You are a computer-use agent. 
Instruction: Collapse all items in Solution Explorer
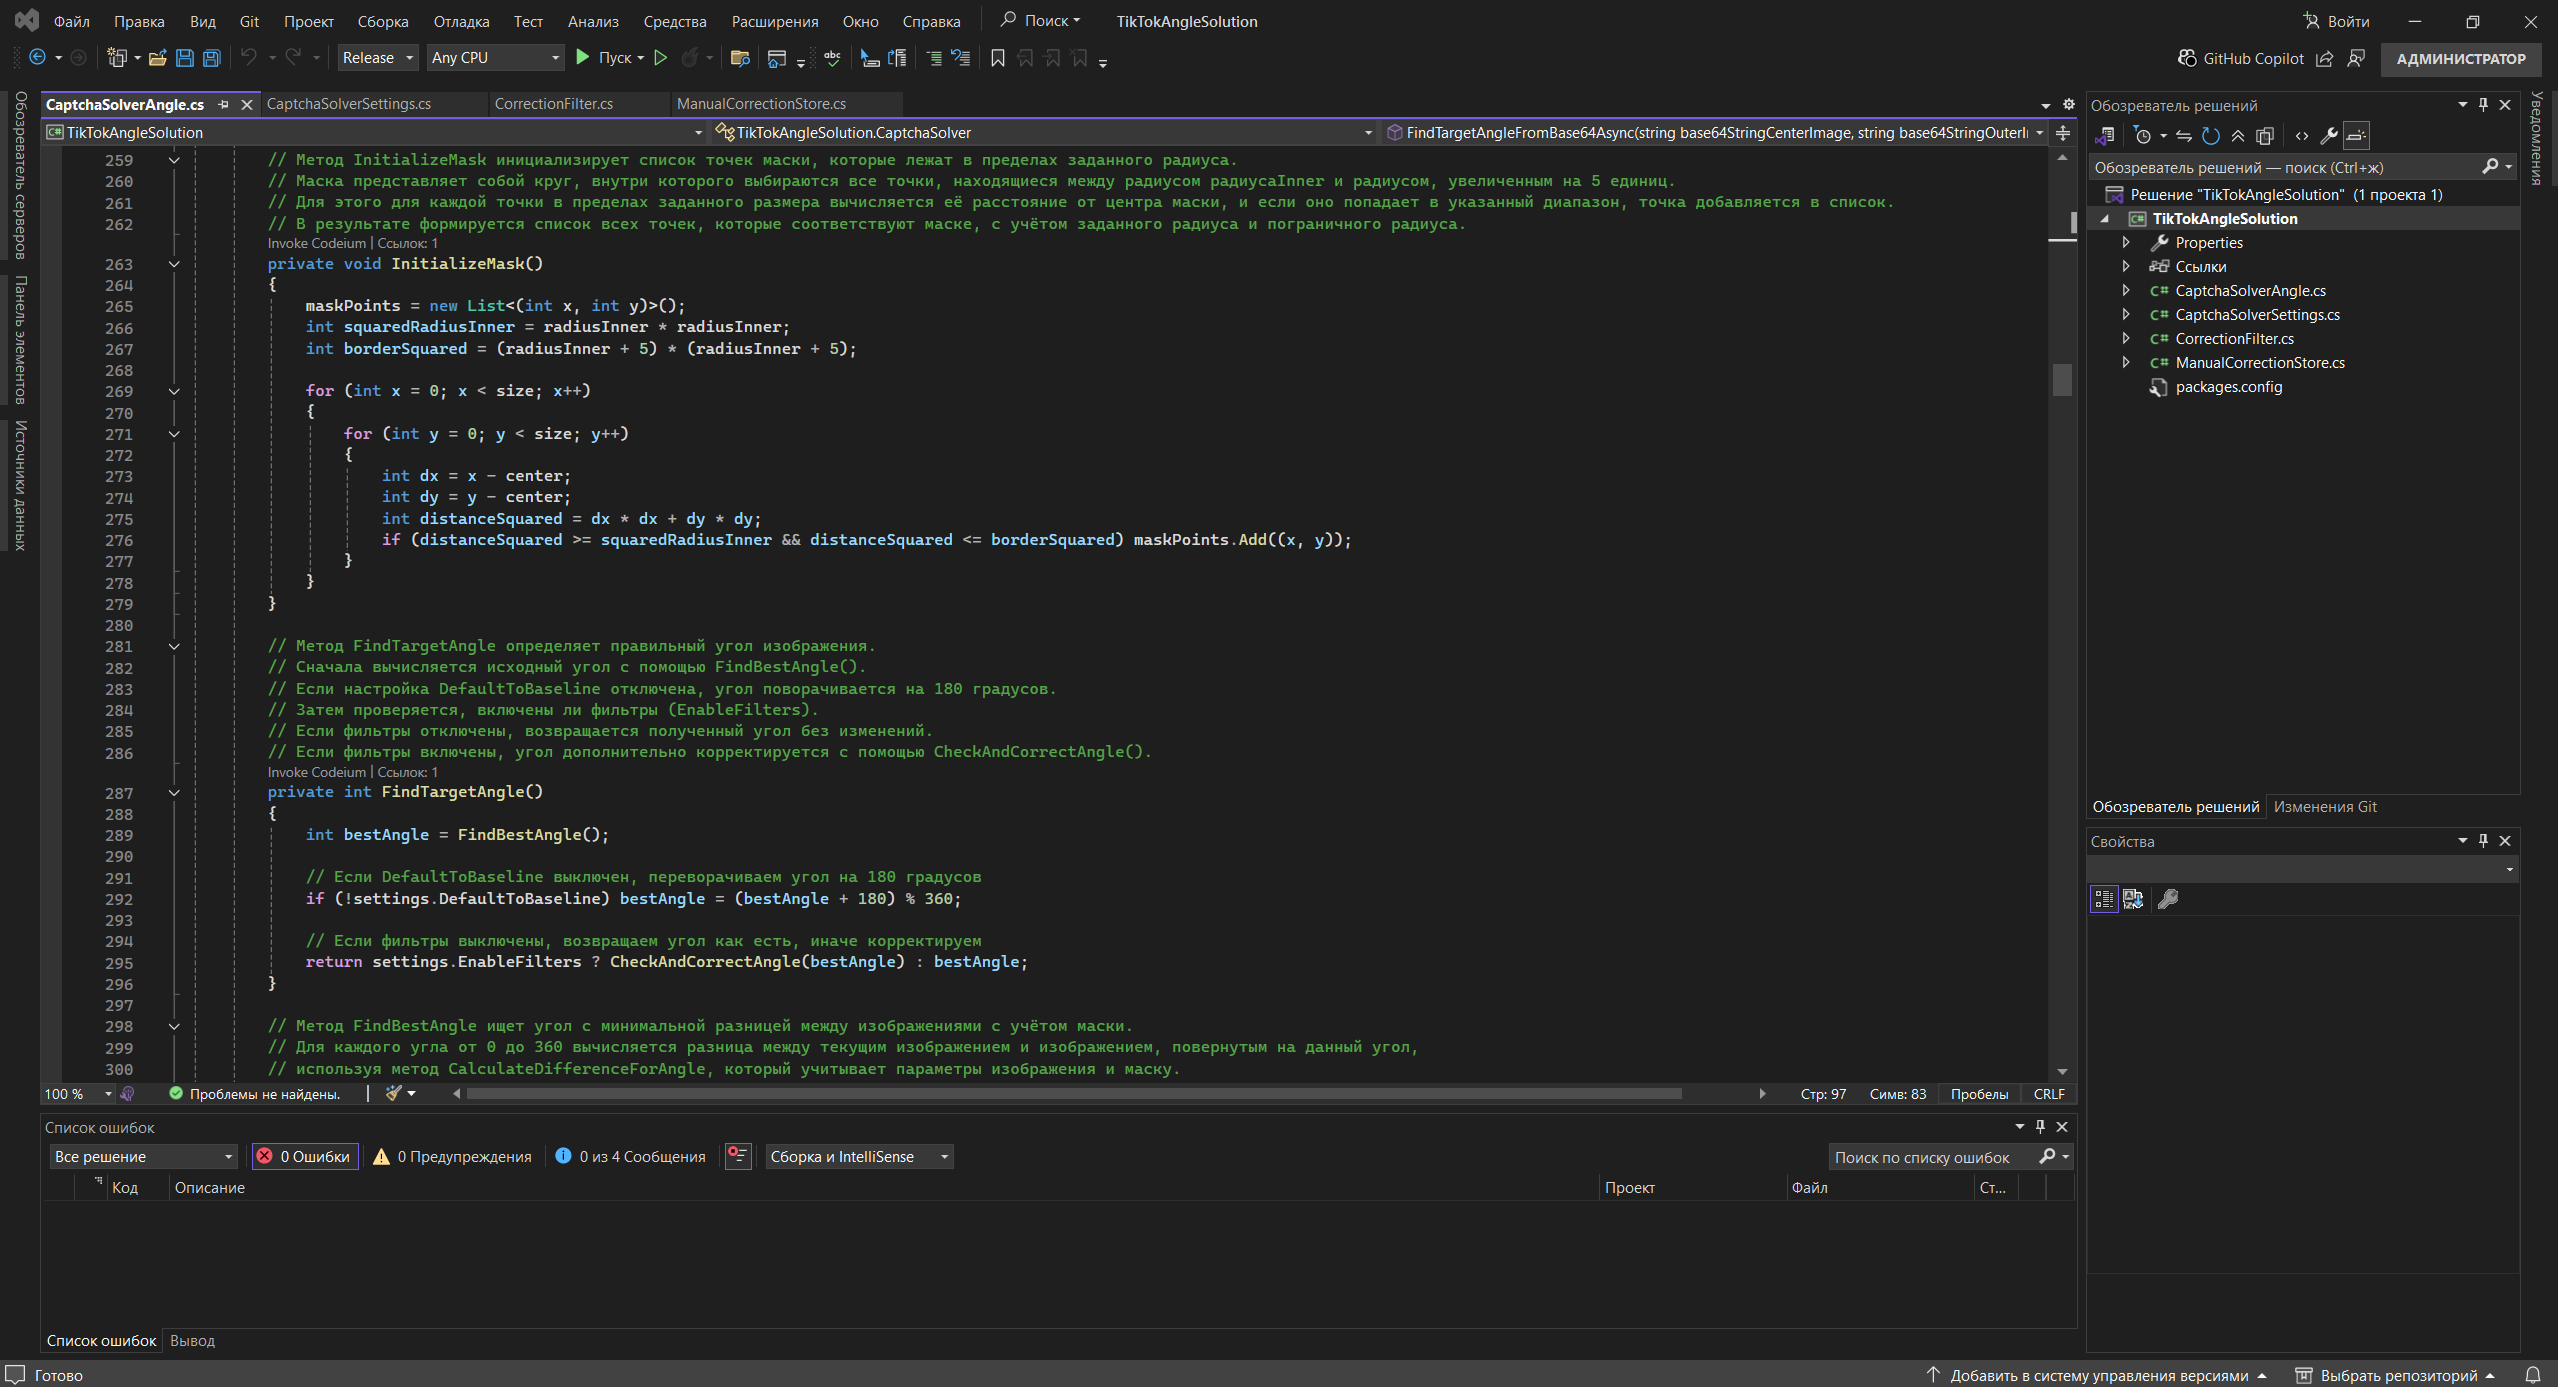click(2238, 135)
